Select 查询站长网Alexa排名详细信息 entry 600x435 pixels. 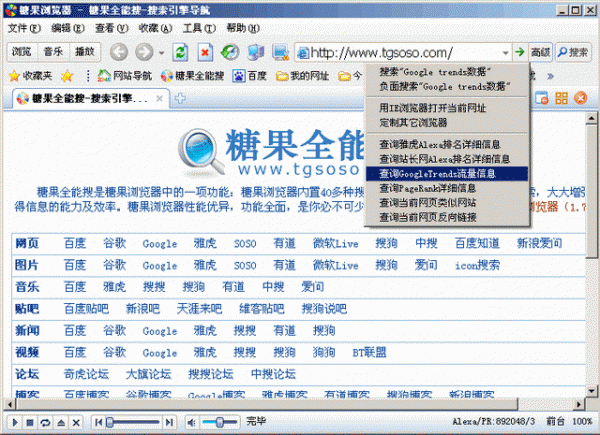tap(445, 159)
